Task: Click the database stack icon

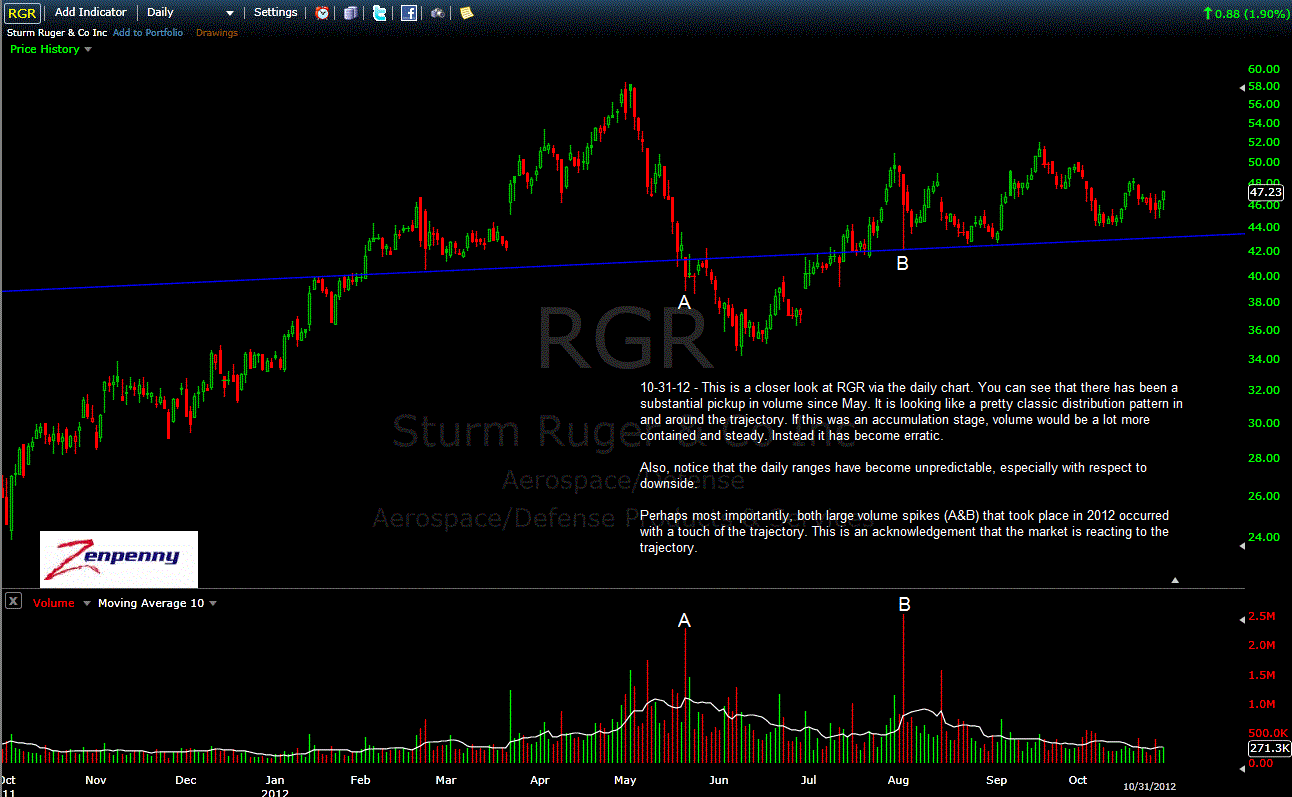Action: (350, 13)
